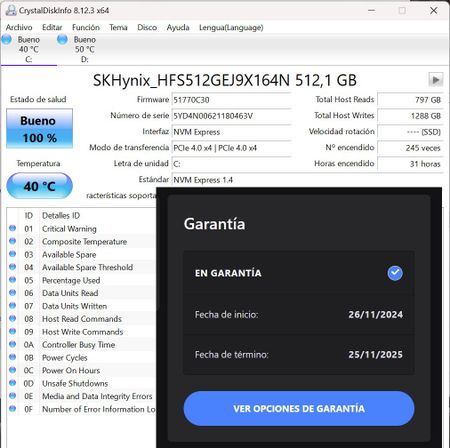This screenshot has width=450, height=448.
Task: Click the blue status orb for drive C:
Action: 7,39
